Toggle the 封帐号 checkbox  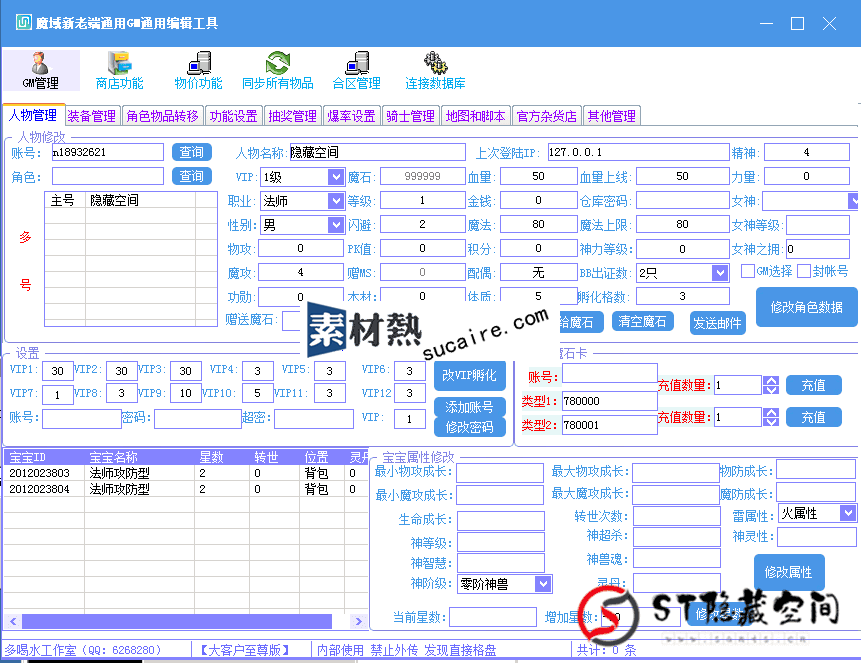(x=804, y=271)
